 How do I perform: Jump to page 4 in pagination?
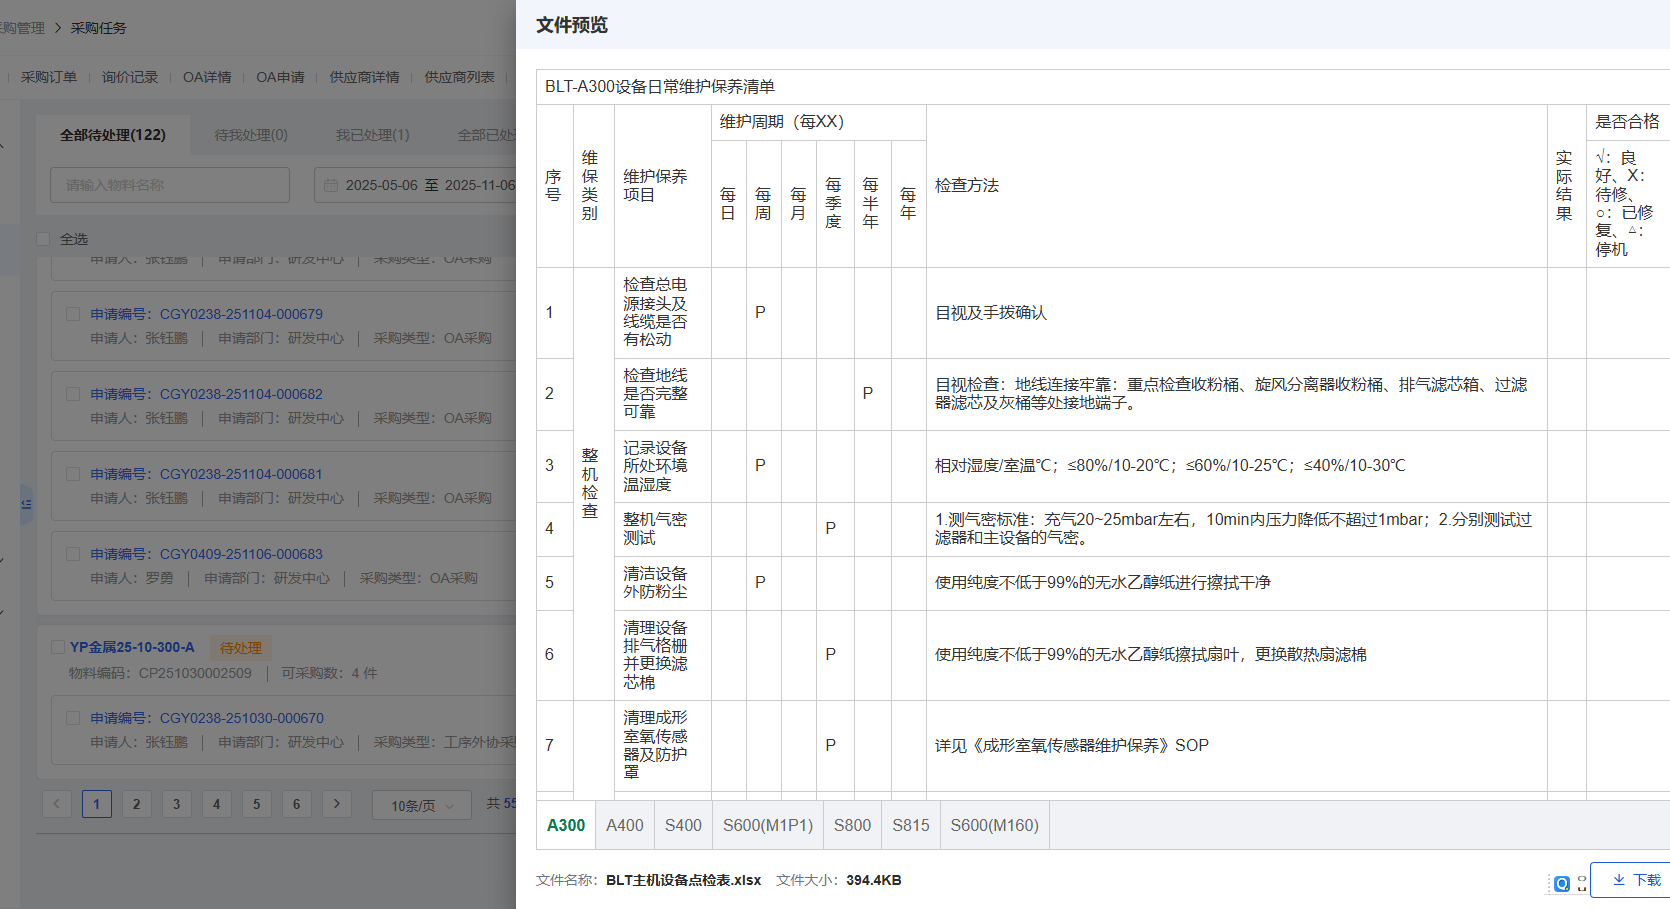(217, 803)
